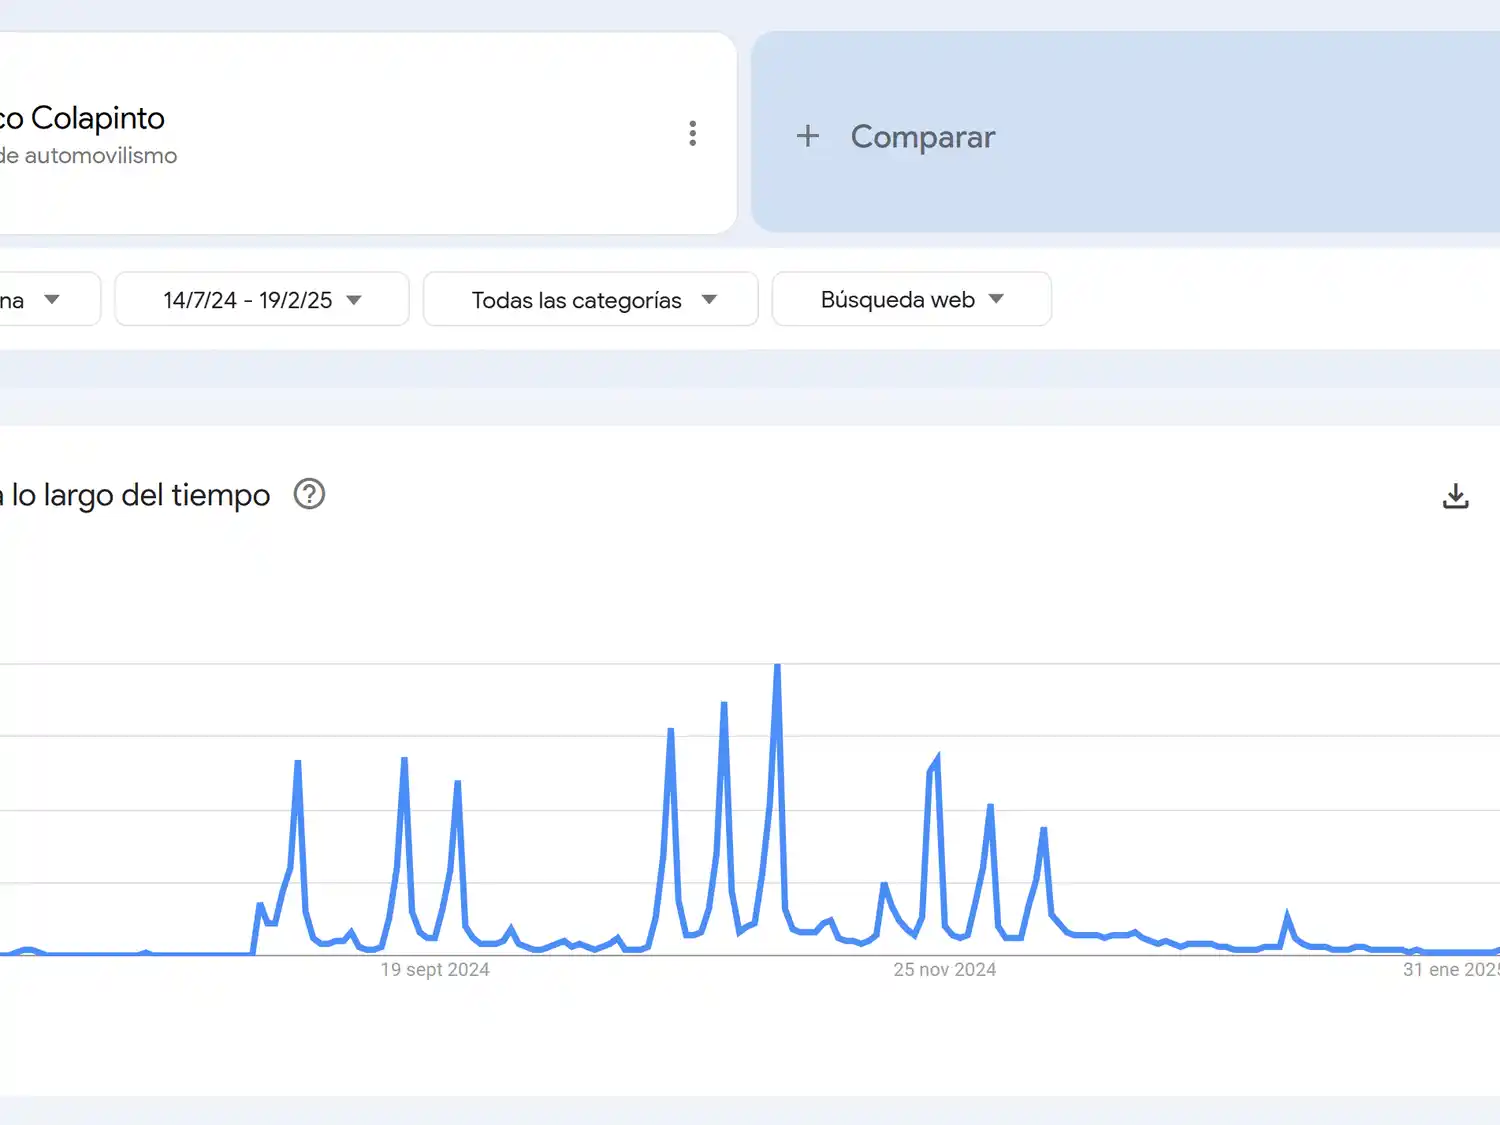
Task: Click the plus icon beside Comparar
Action: point(808,136)
